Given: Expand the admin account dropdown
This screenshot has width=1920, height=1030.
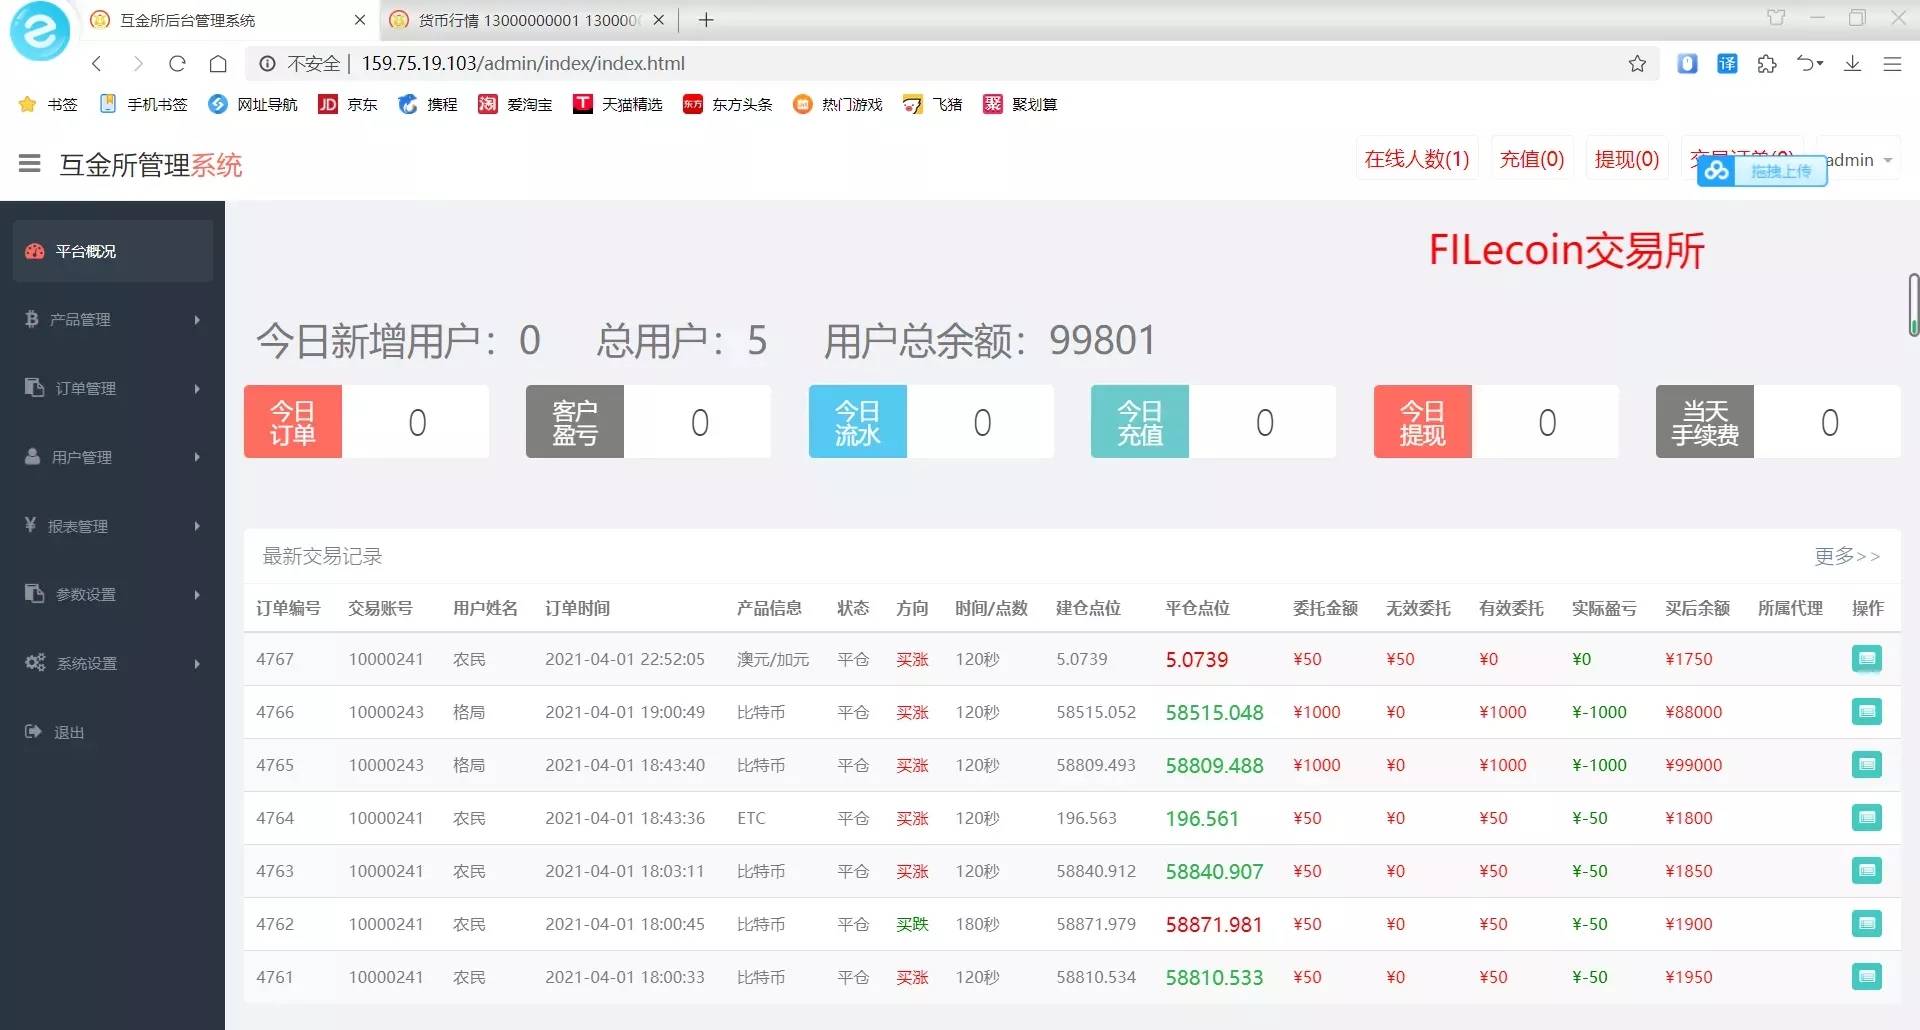Looking at the screenshot, I should [1856, 160].
